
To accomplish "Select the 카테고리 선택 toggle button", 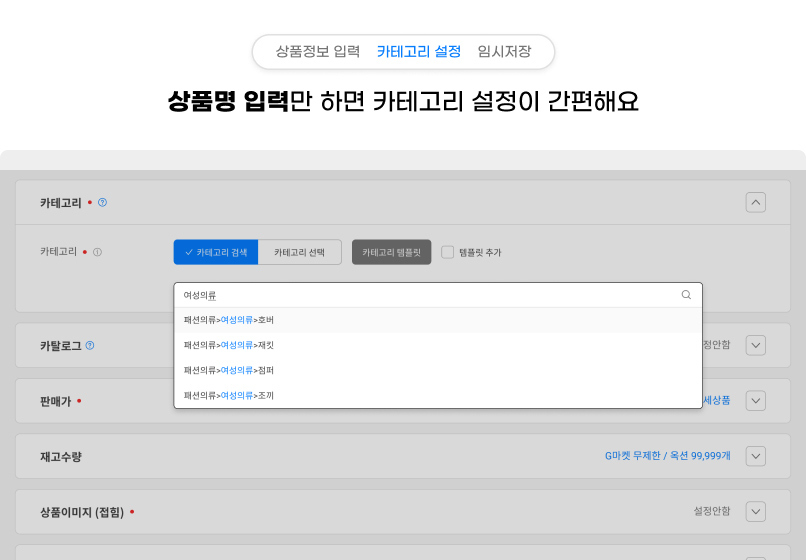I will click(300, 252).
